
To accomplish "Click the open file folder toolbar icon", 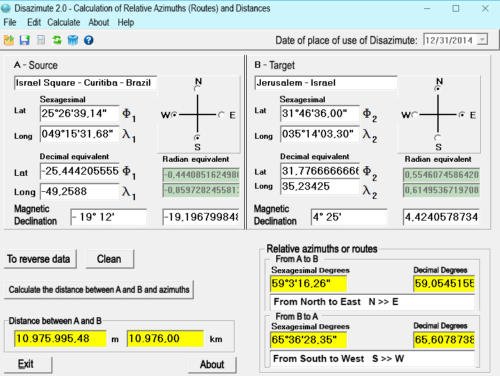I will (x=9, y=40).
